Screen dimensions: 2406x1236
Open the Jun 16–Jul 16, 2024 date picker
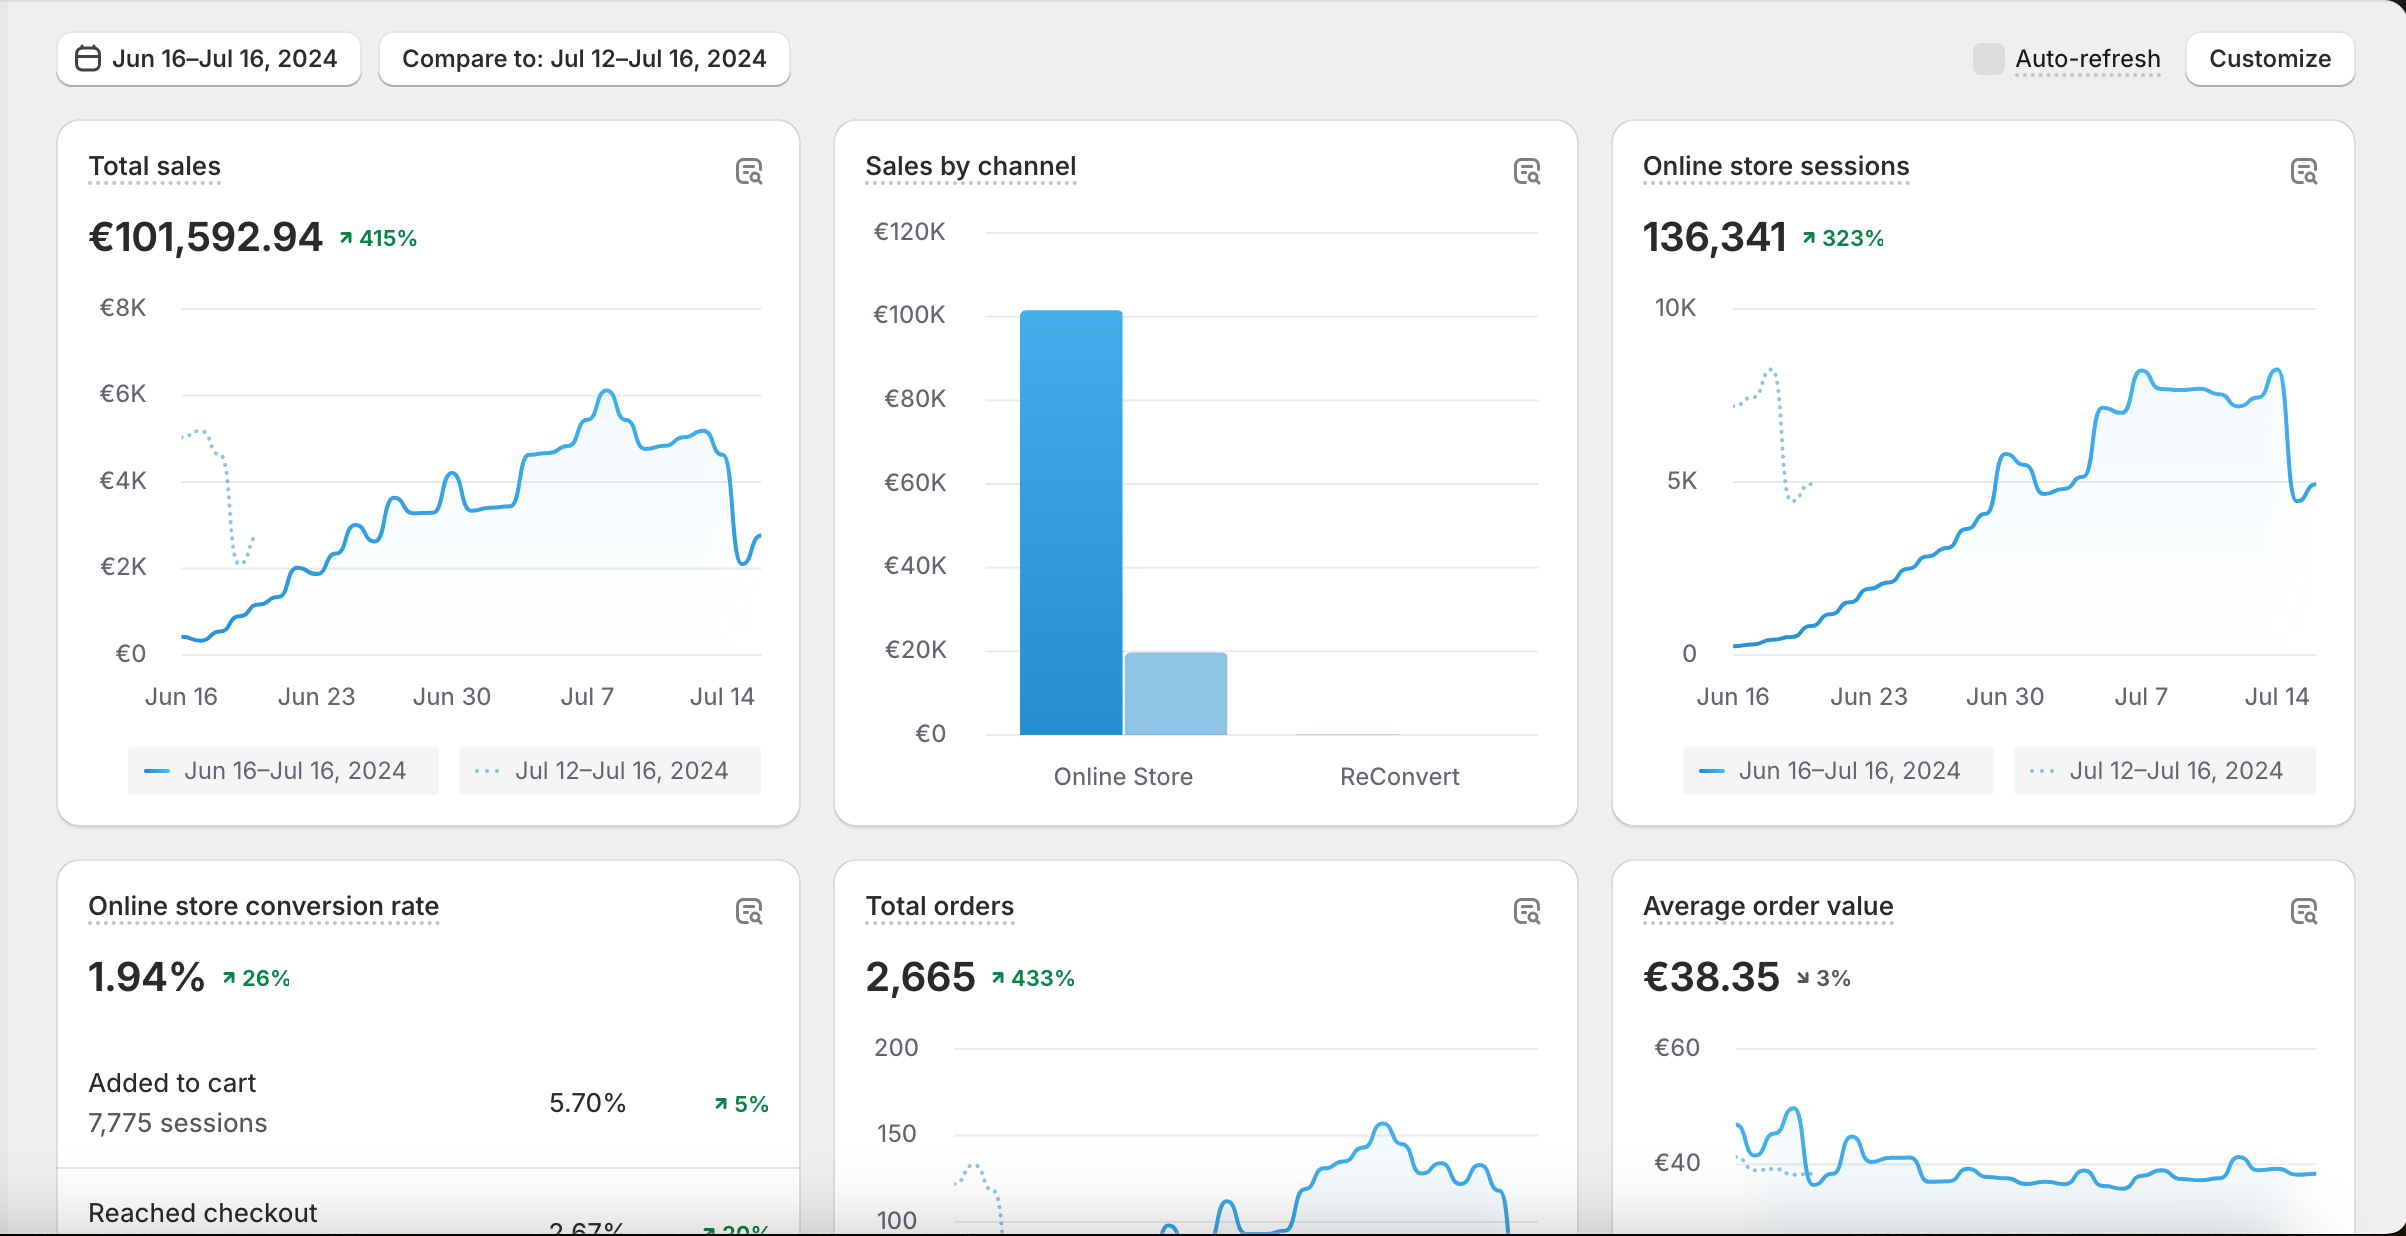[209, 59]
